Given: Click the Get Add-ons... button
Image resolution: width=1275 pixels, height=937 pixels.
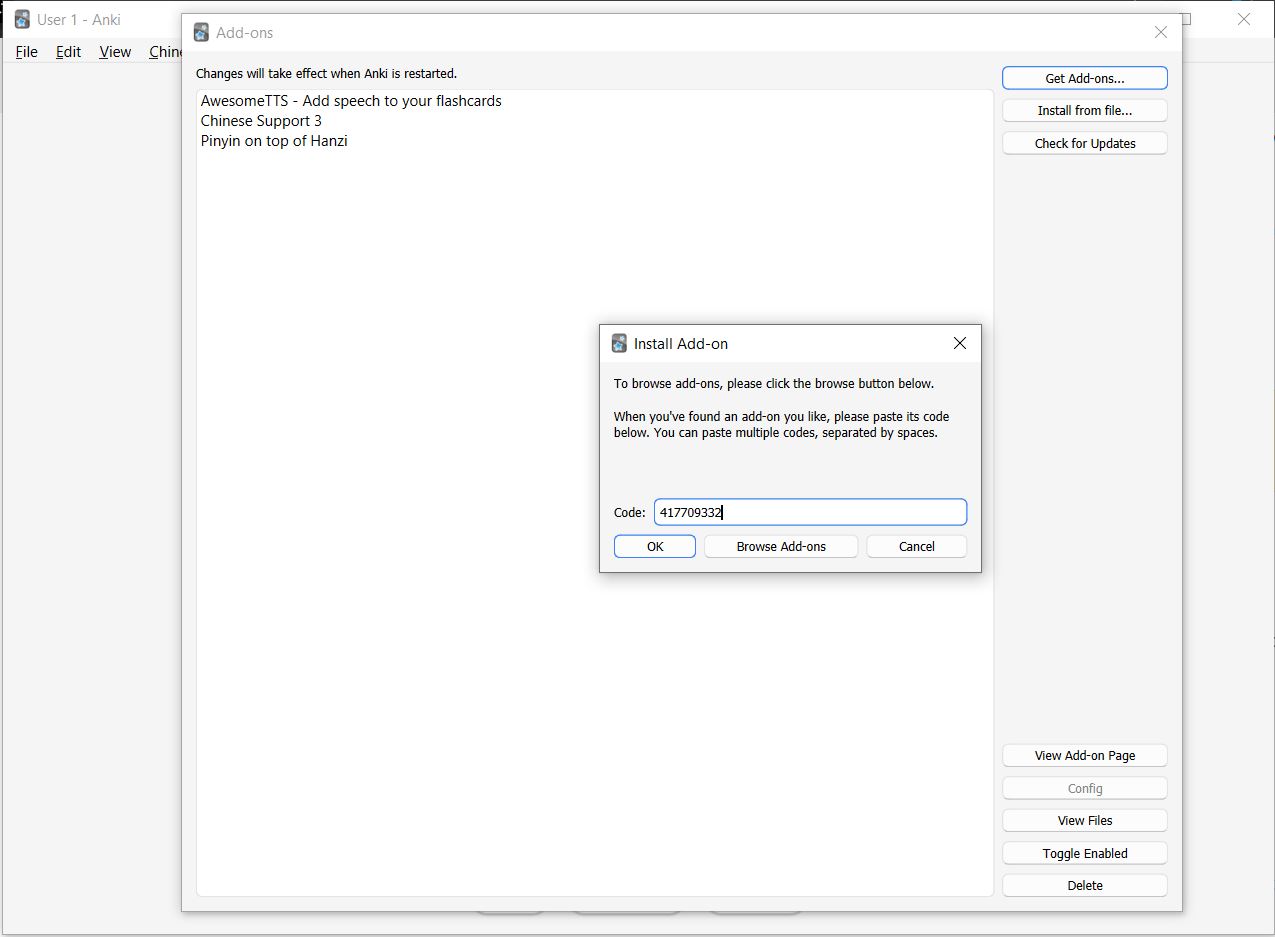Looking at the screenshot, I should tap(1085, 78).
